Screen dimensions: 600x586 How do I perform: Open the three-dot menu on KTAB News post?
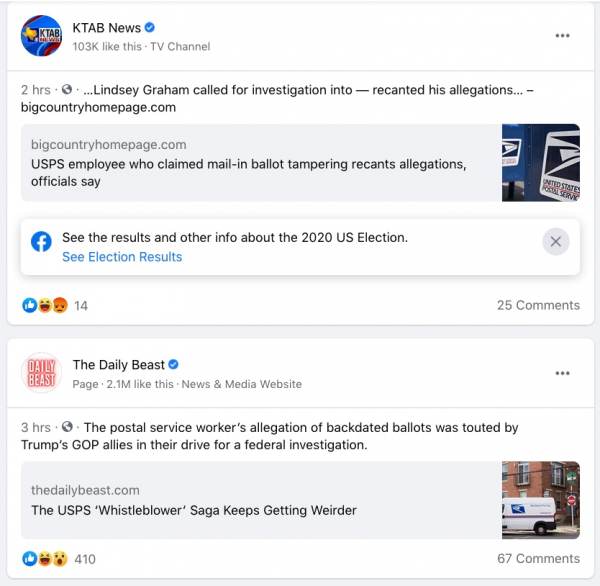(x=562, y=36)
